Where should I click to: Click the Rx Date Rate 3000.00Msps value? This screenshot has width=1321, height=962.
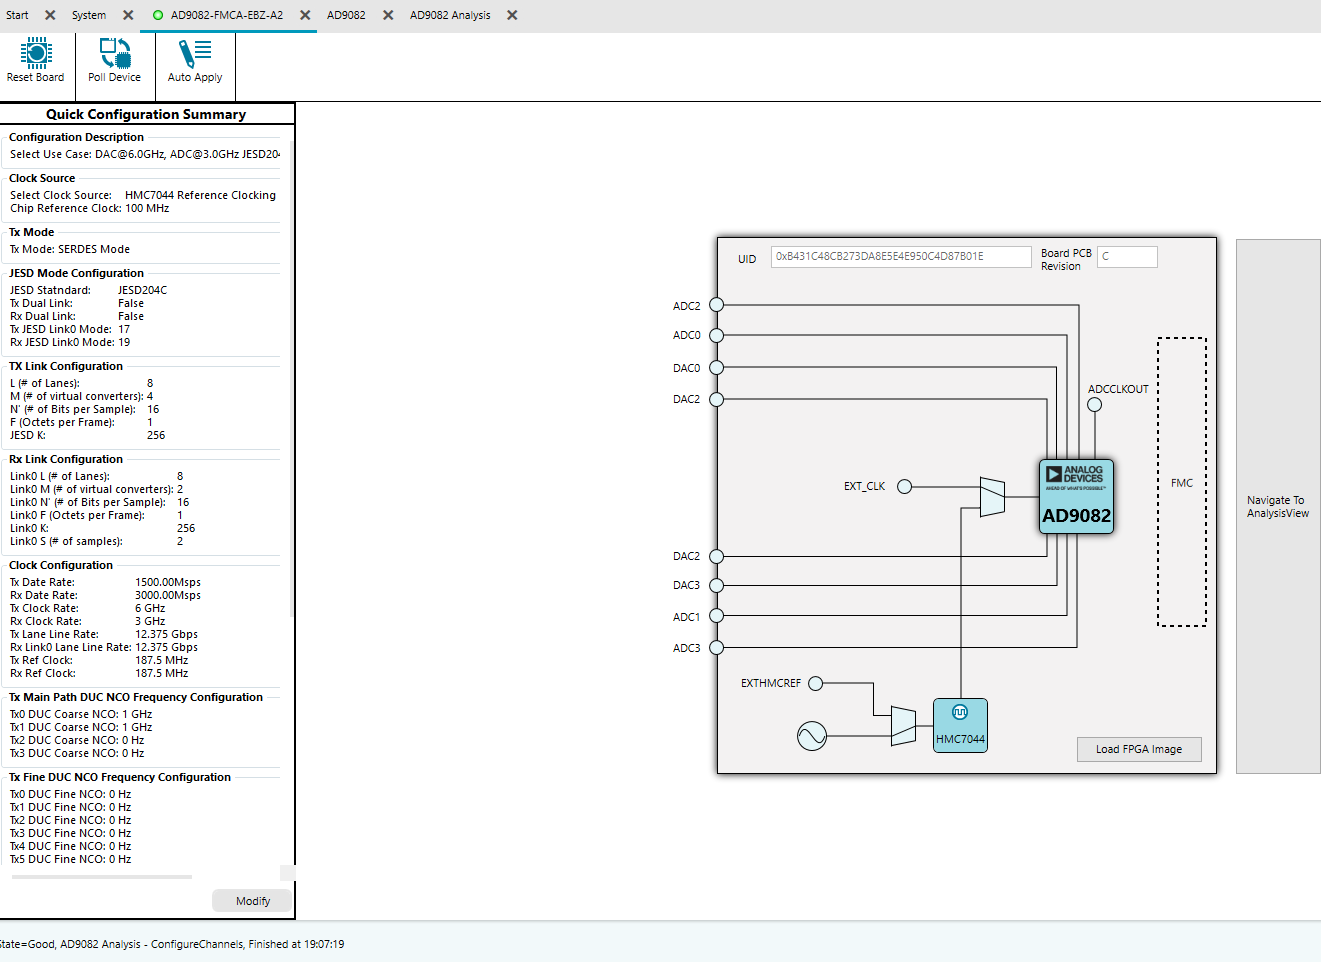click(x=168, y=595)
